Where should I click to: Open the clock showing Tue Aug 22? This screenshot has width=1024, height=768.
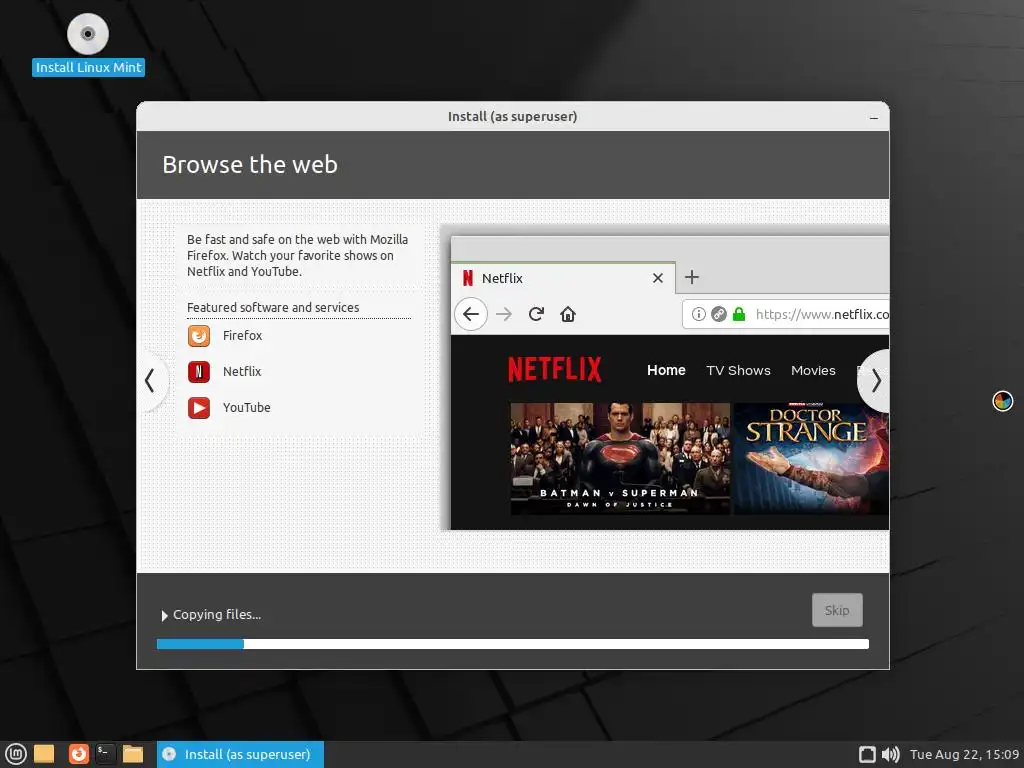click(964, 754)
